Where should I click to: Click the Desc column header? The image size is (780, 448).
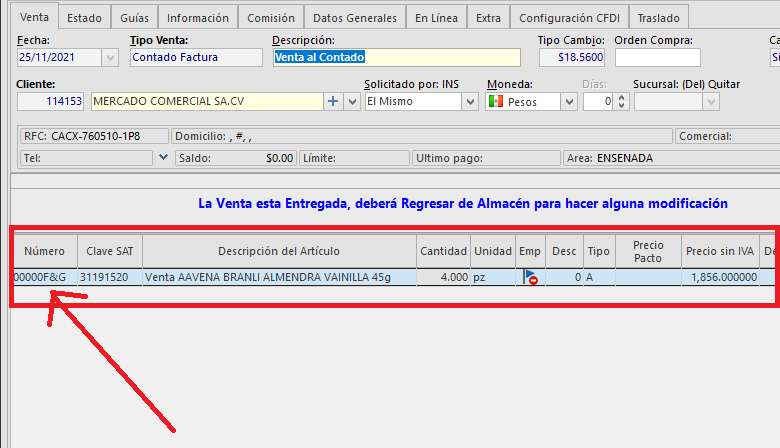pyautogui.click(x=564, y=251)
